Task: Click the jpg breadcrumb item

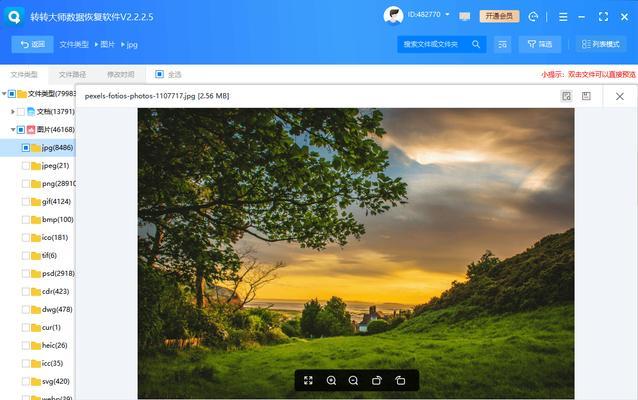Action: [132, 45]
